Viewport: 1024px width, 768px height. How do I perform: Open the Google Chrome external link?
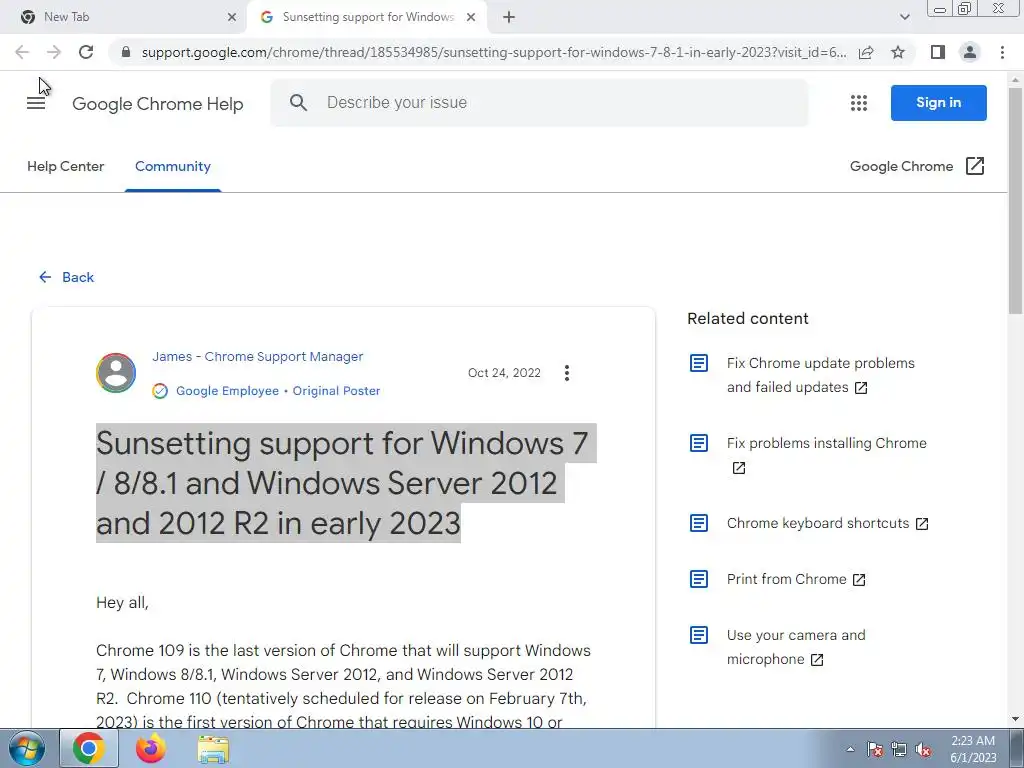pyautogui.click(x=917, y=167)
